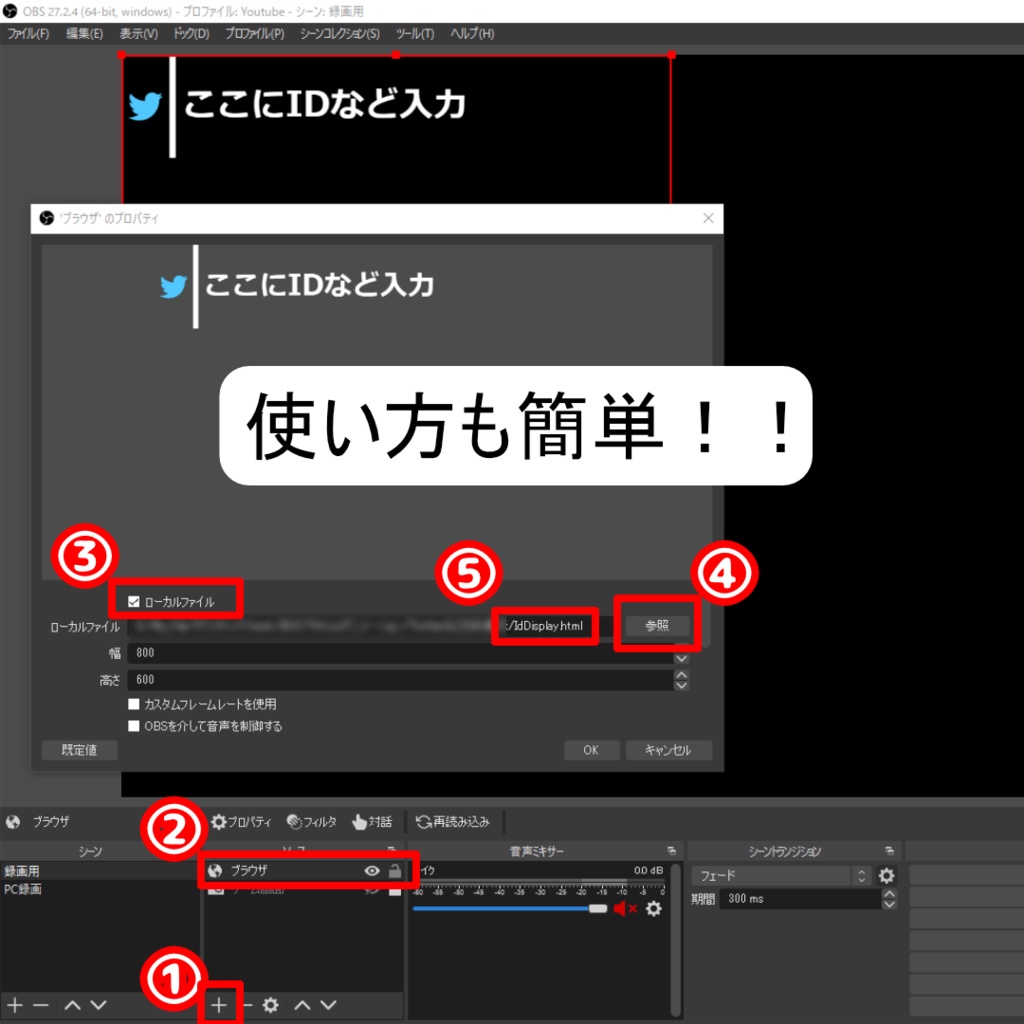Image resolution: width=1024 pixels, height=1024 pixels.
Task: Confirm the properties with OK
Action: pos(592,750)
